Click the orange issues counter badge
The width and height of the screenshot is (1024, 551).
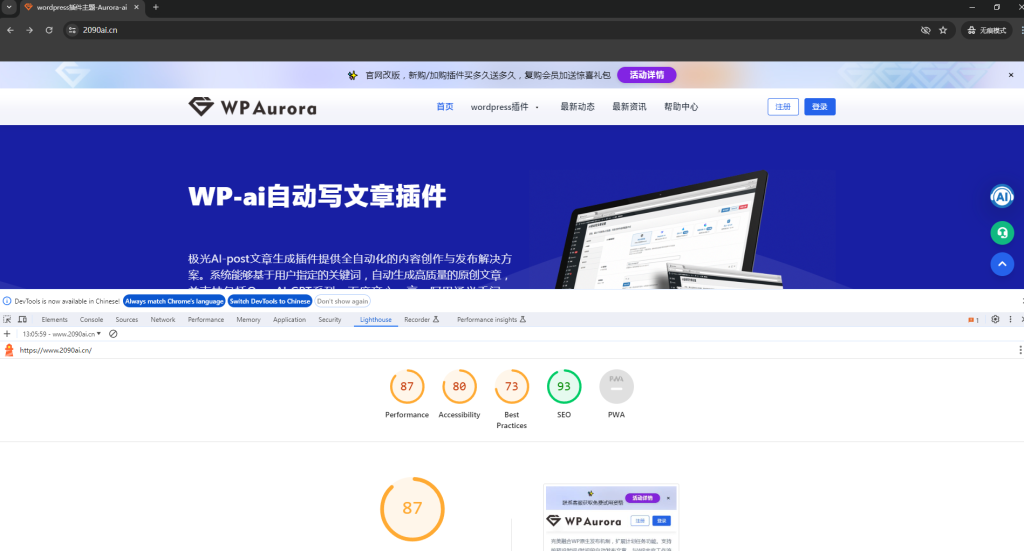pyautogui.click(x=973, y=320)
